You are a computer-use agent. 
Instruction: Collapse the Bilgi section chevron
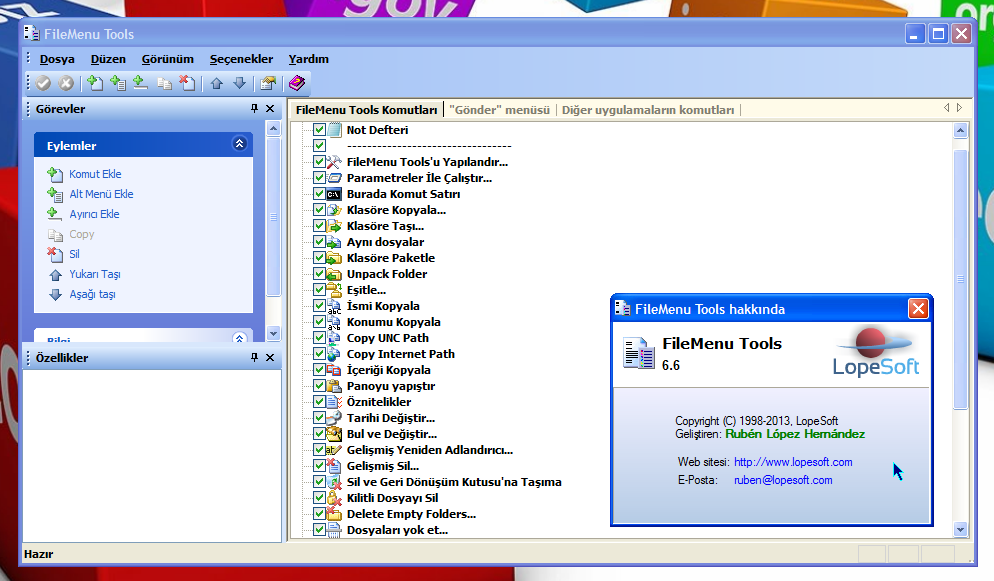[239, 338]
